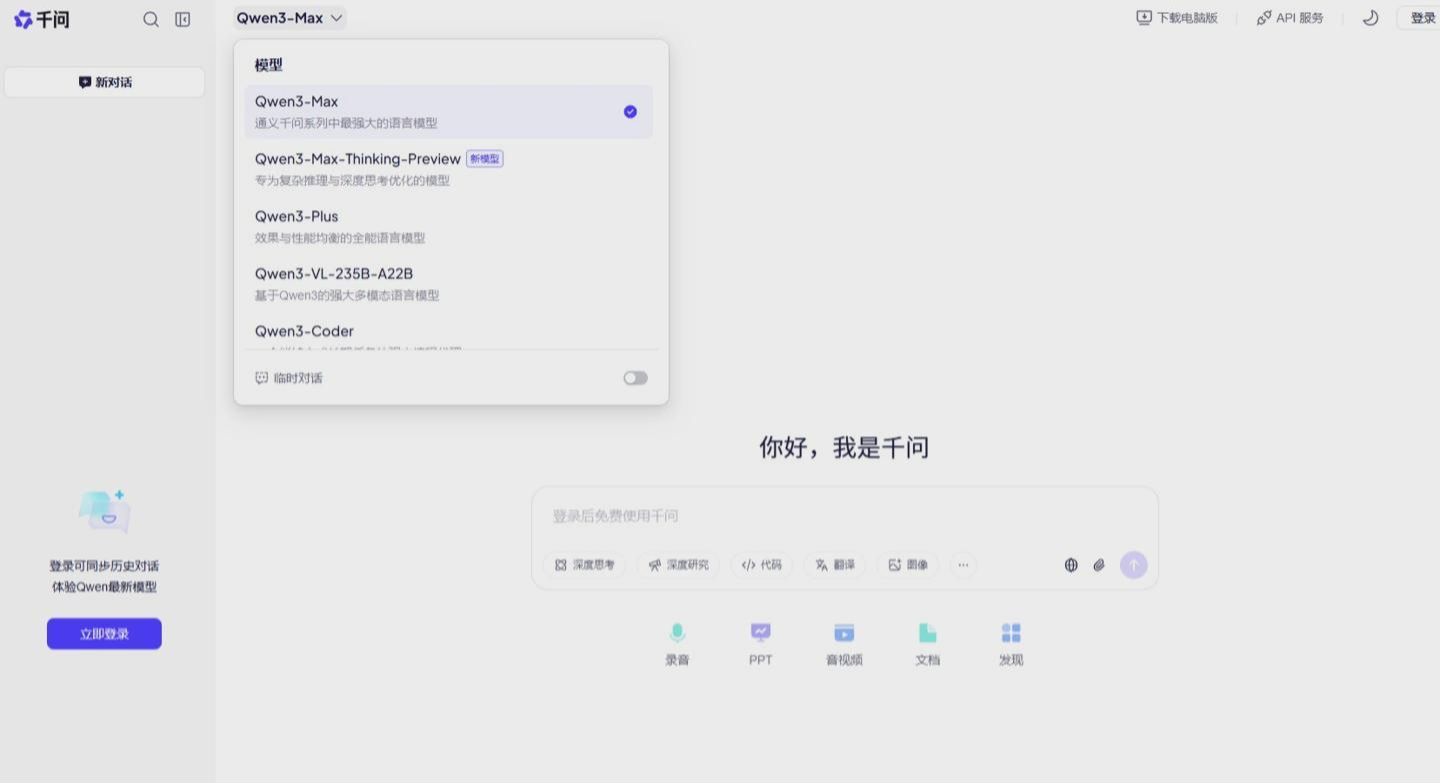Select the Qwen3-Plus model
This screenshot has width=1440, height=783.
tap(296, 216)
